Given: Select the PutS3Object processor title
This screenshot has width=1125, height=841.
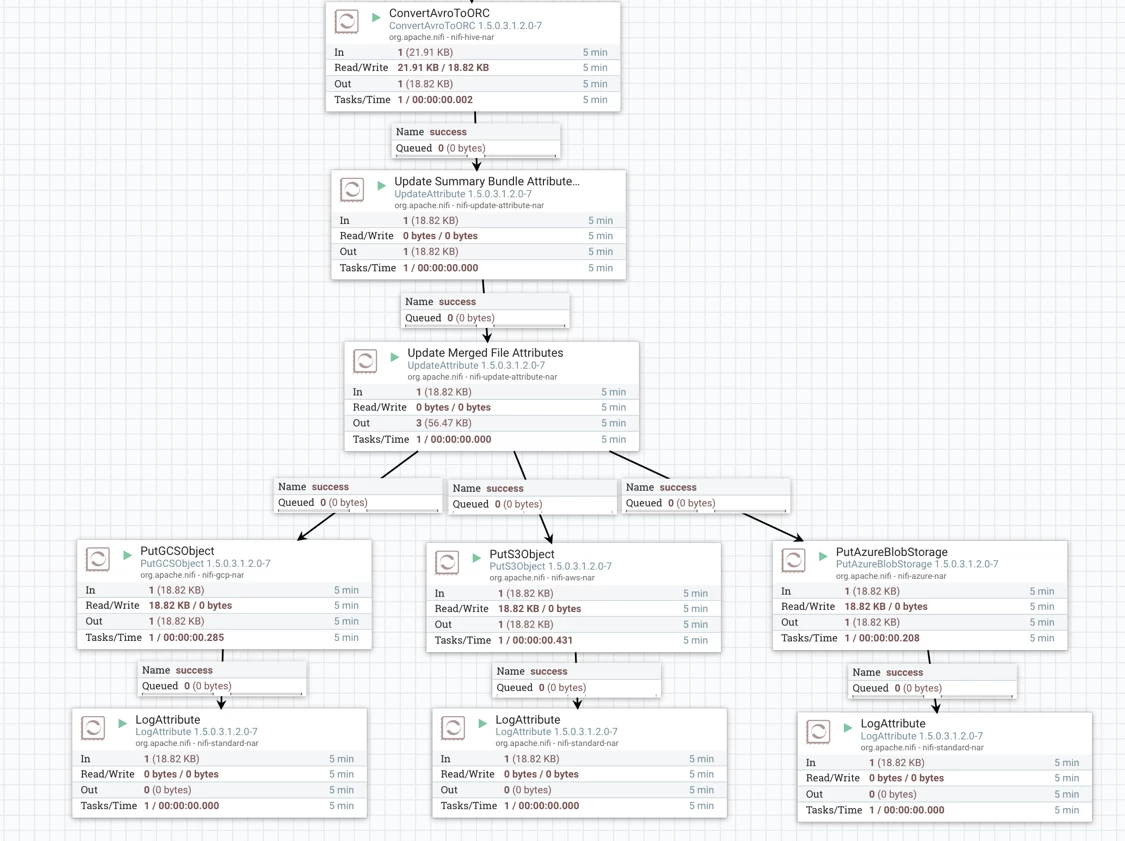Looking at the screenshot, I should coord(522,554).
